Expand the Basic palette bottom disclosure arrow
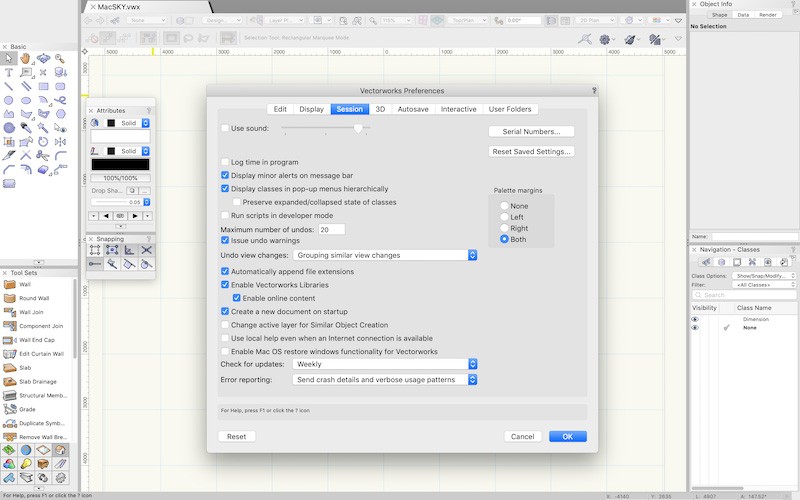800x500 pixels. pos(39,263)
